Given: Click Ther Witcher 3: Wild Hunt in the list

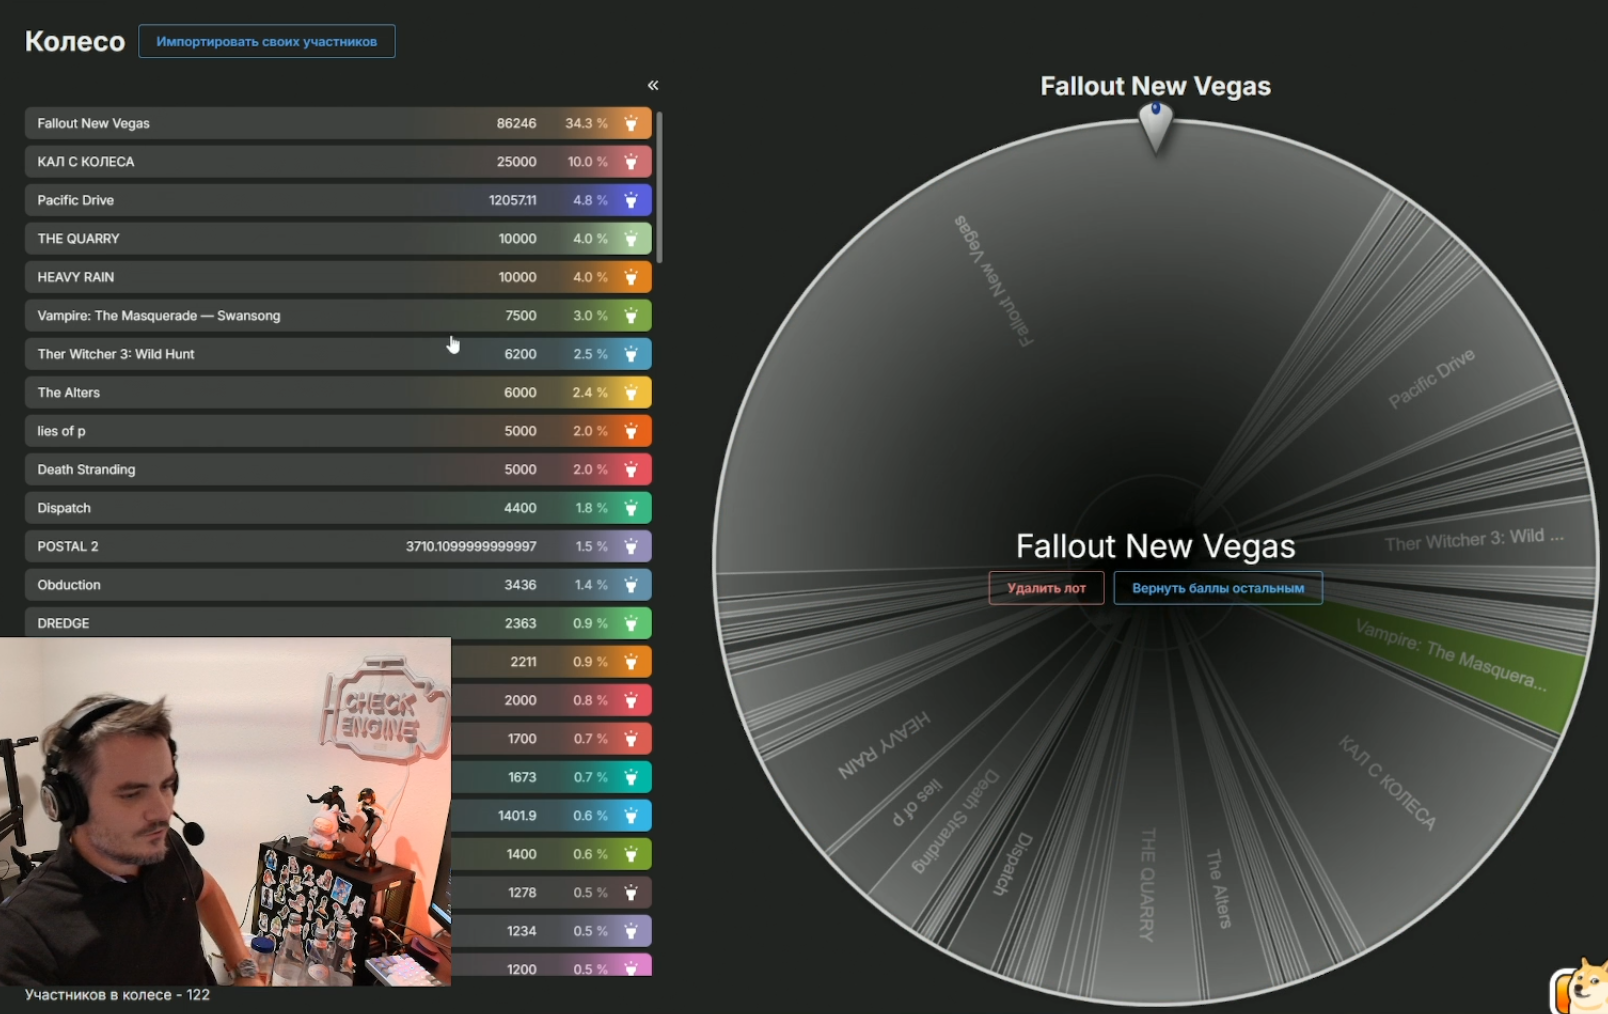Looking at the screenshot, I should pyautogui.click(x=116, y=354).
